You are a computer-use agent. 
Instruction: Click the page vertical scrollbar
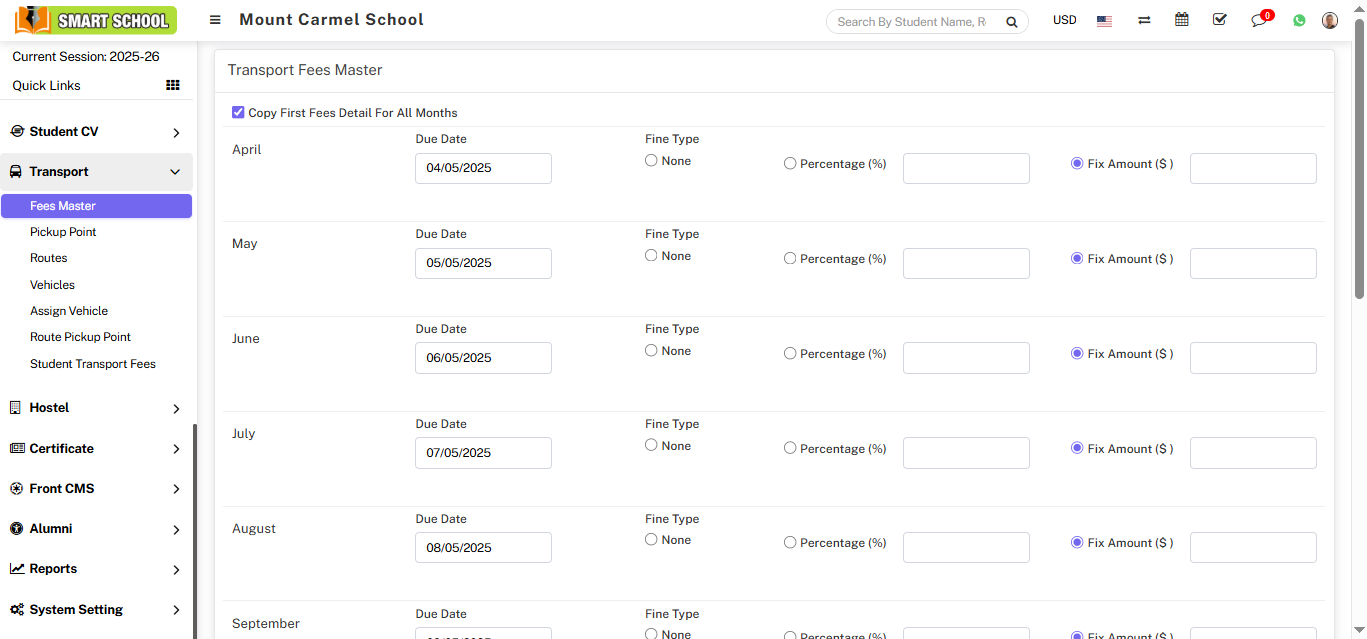pos(1359,160)
